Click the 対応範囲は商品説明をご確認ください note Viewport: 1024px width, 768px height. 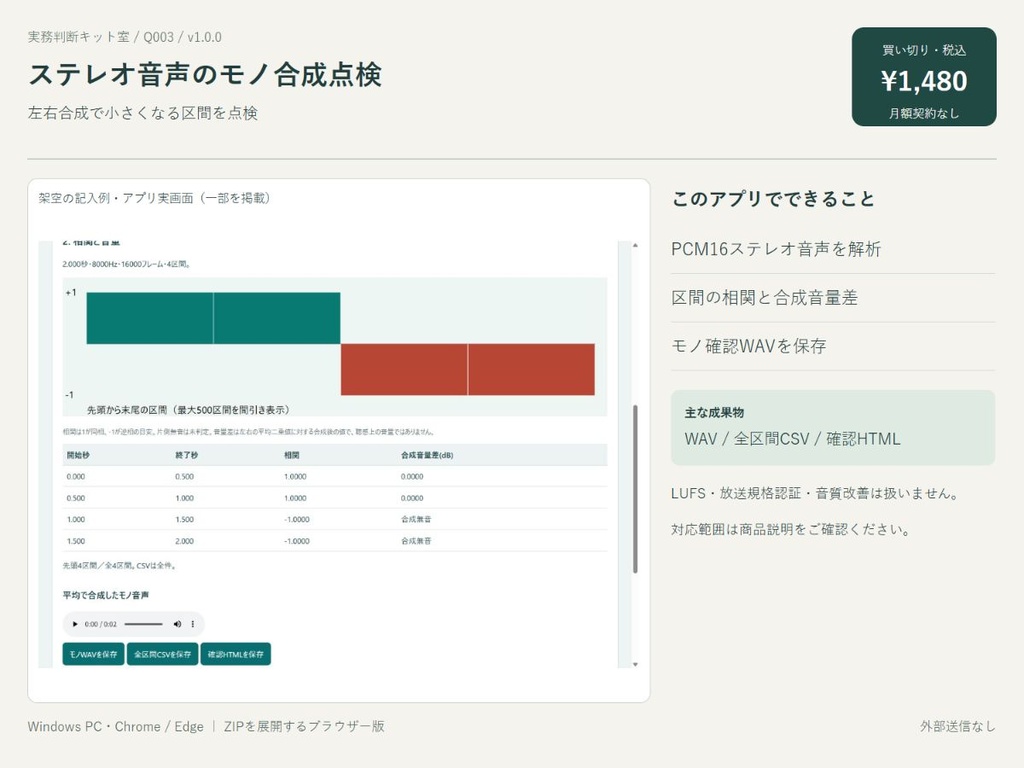point(792,529)
